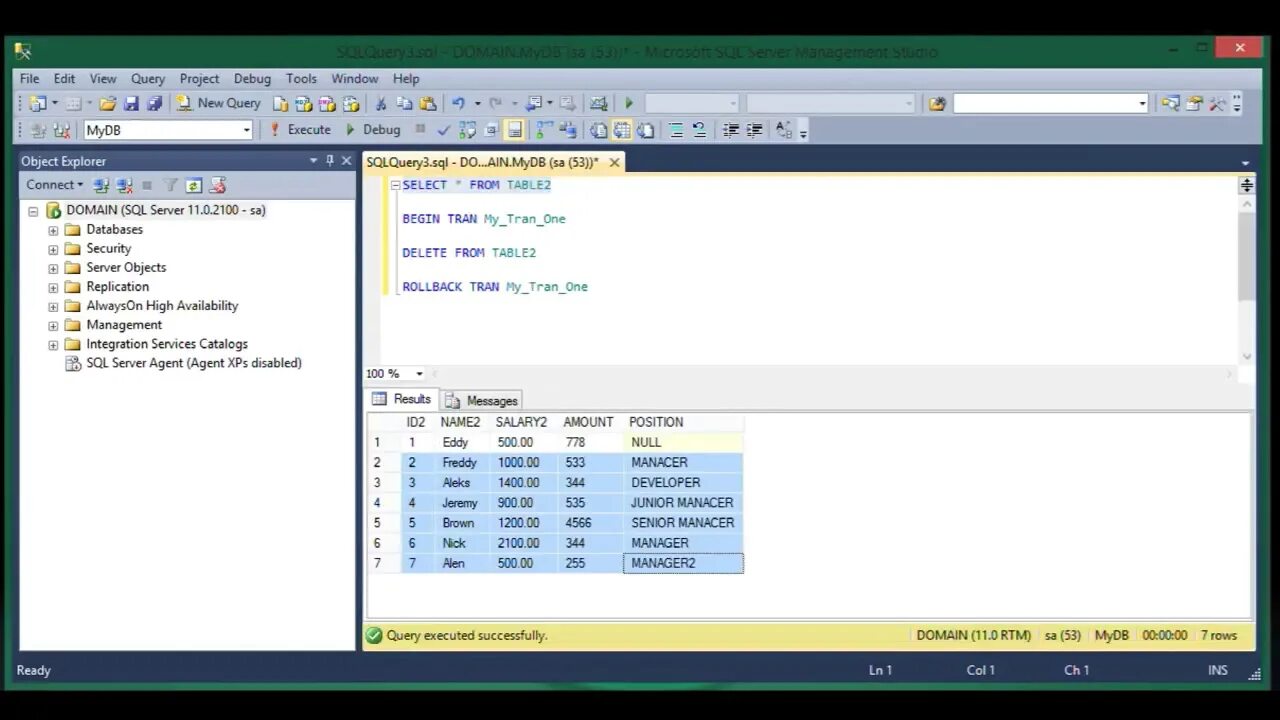Viewport: 1280px width, 720px height.
Task: Open the empty find combo box dropdown
Action: point(1142,103)
